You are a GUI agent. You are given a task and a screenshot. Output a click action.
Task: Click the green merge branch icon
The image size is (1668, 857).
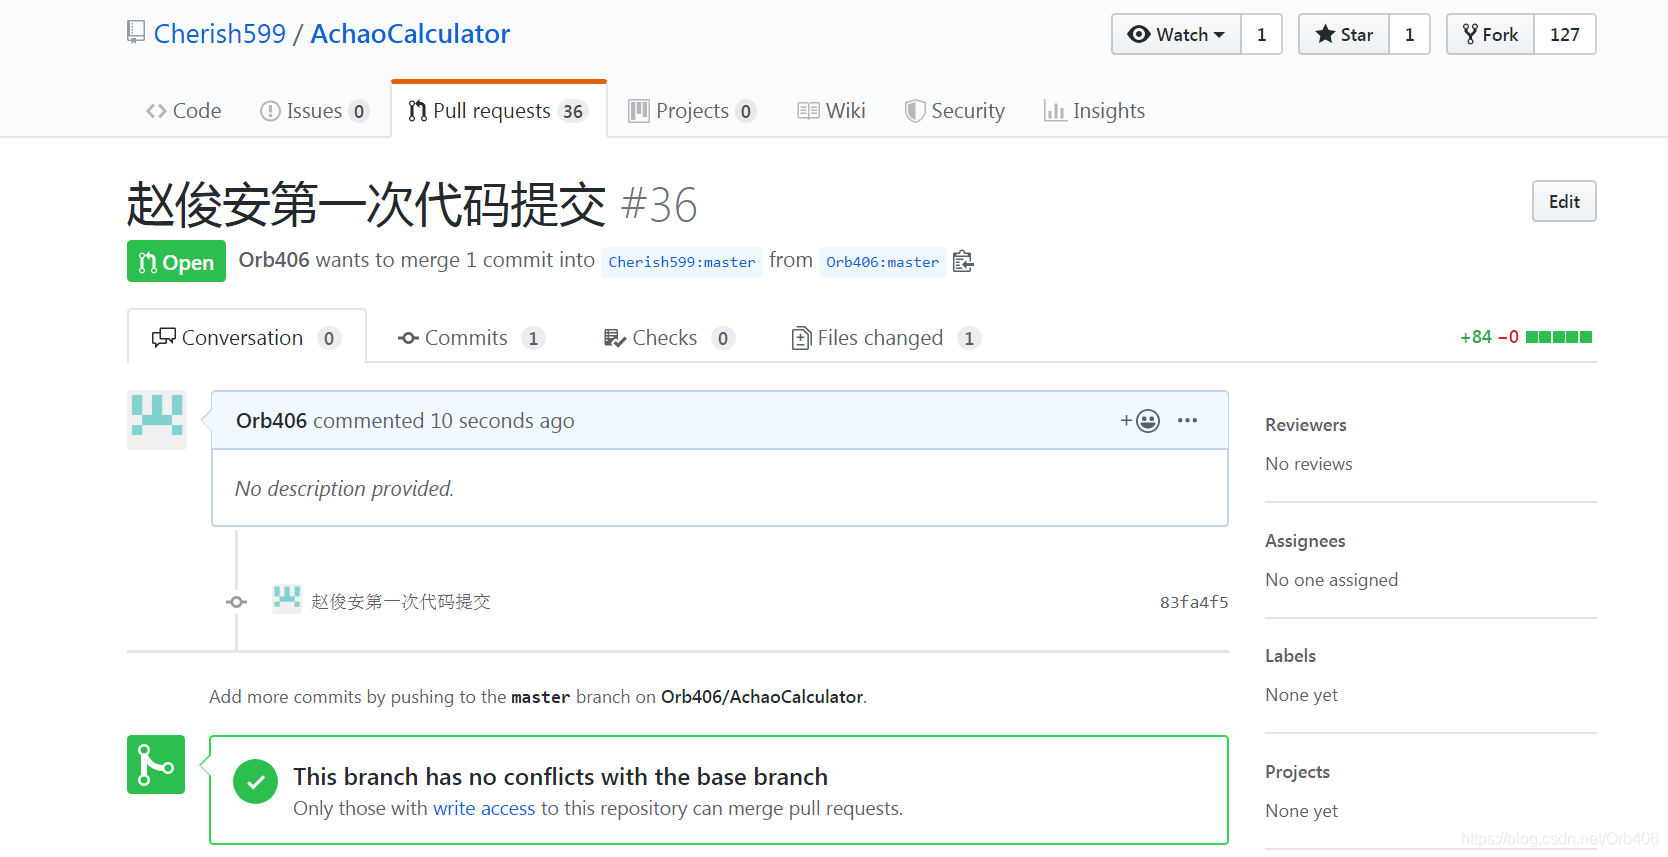pos(156,765)
